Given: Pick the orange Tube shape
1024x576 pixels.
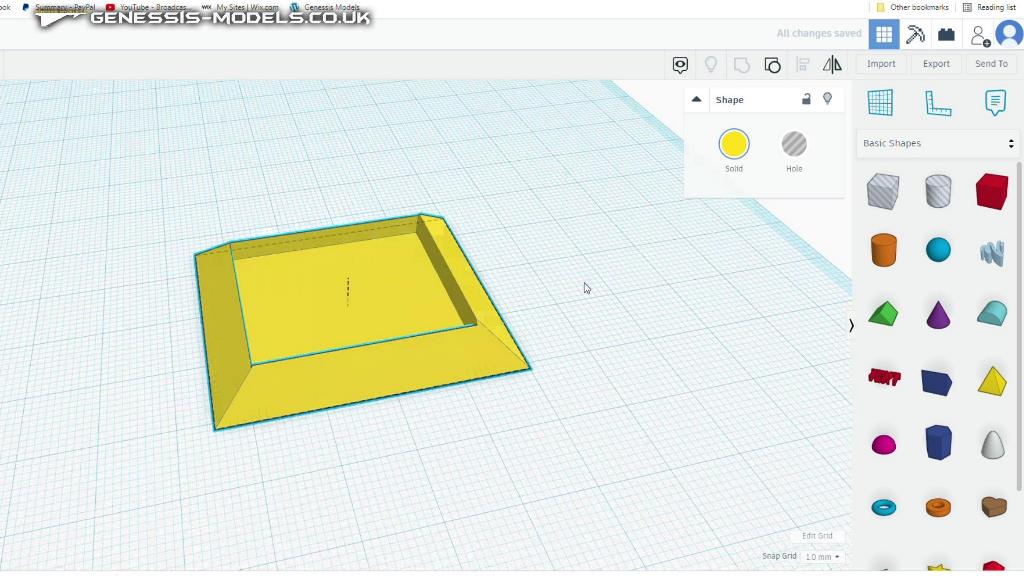Looking at the screenshot, I should click(x=938, y=507).
